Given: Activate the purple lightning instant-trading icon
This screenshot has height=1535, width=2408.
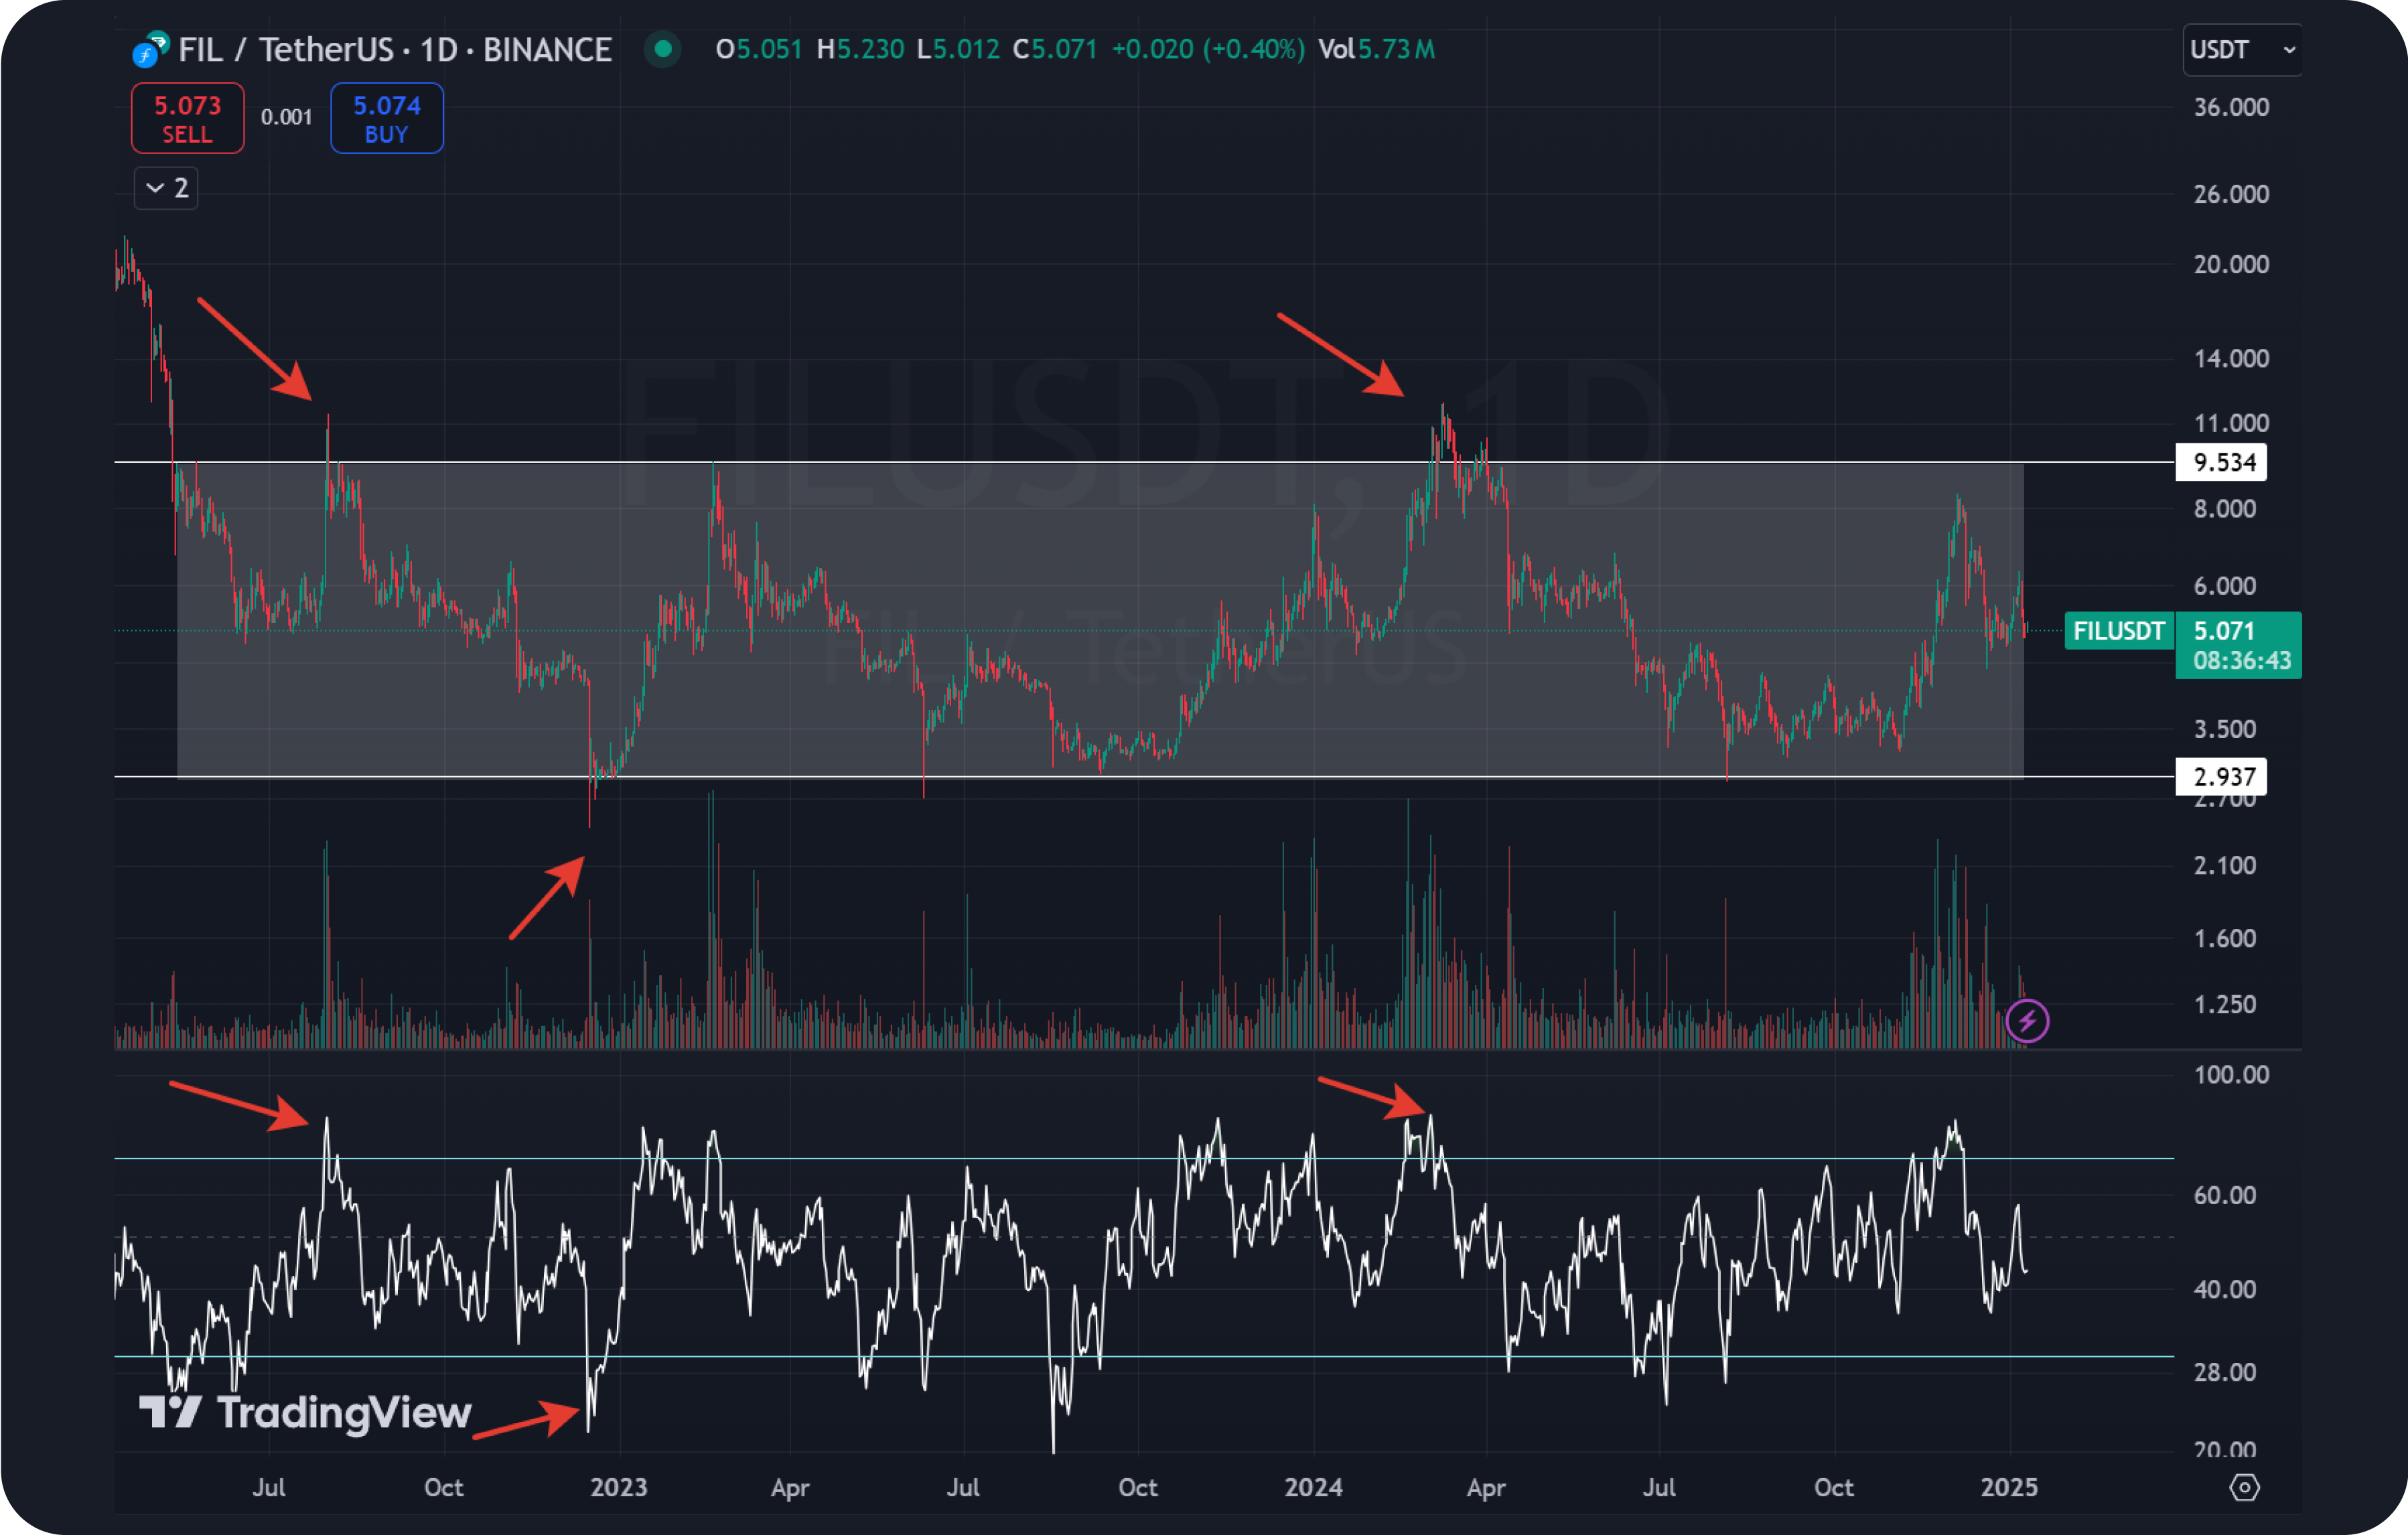Looking at the screenshot, I should (2029, 1021).
